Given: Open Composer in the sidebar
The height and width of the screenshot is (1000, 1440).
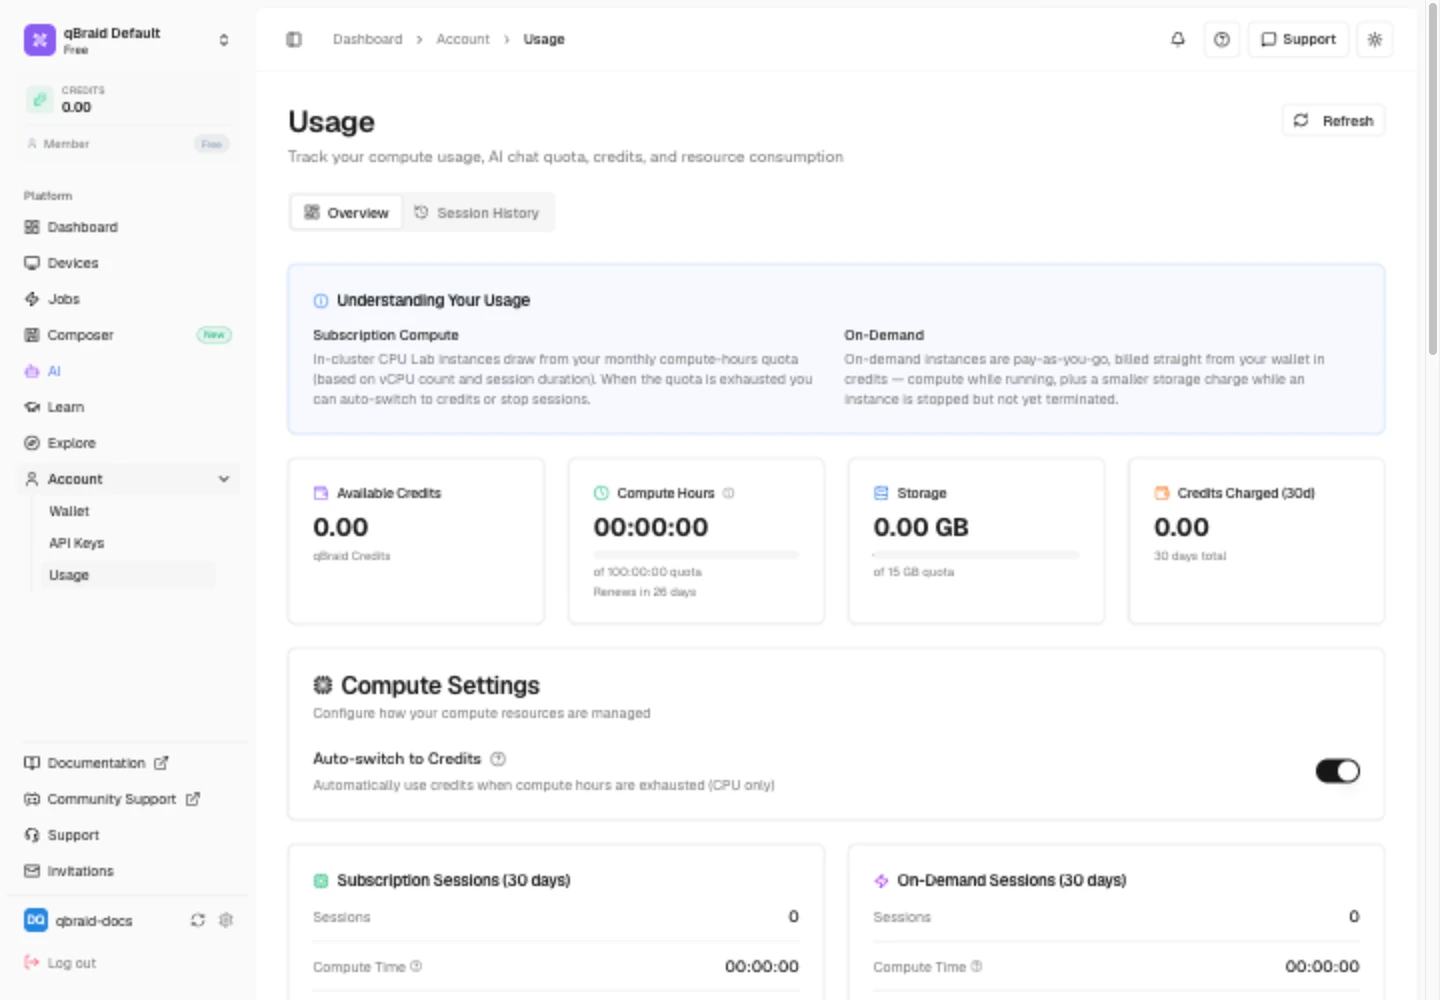Looking at the screenshot, I should tap(127, 335).
